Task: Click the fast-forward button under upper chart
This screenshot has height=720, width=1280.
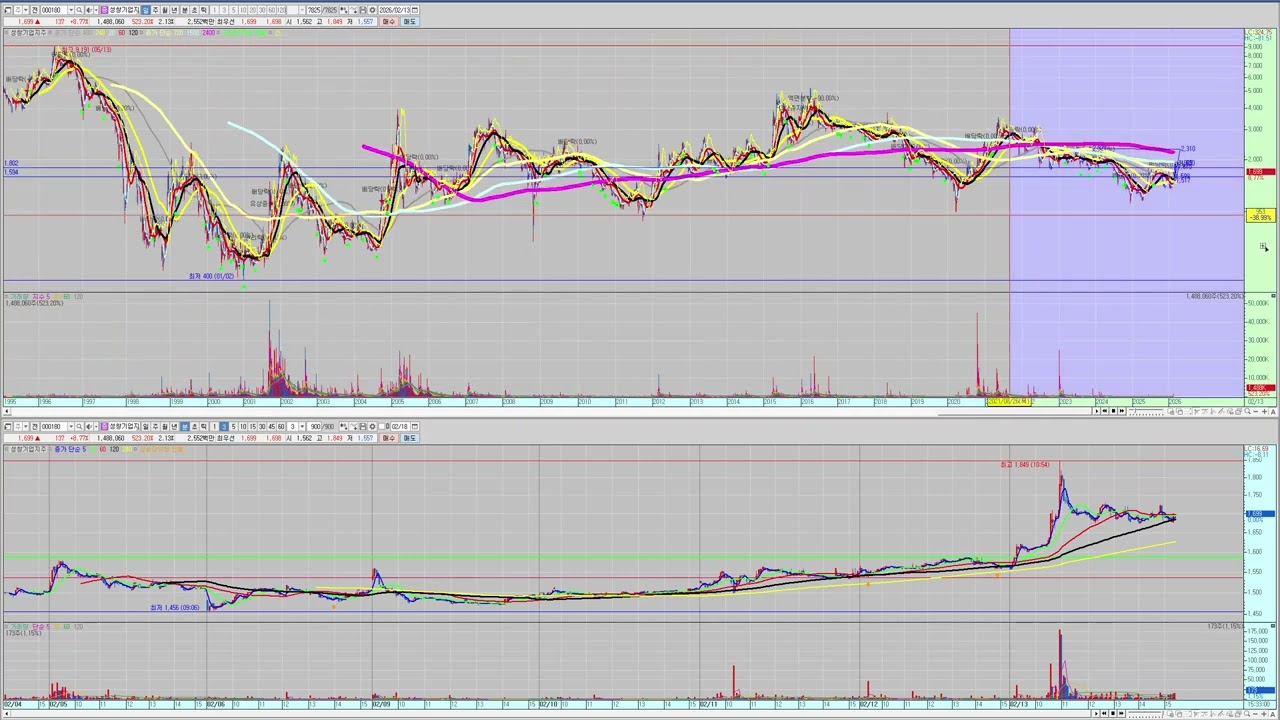Action: pyautogui.click(x=1122, y=411)
